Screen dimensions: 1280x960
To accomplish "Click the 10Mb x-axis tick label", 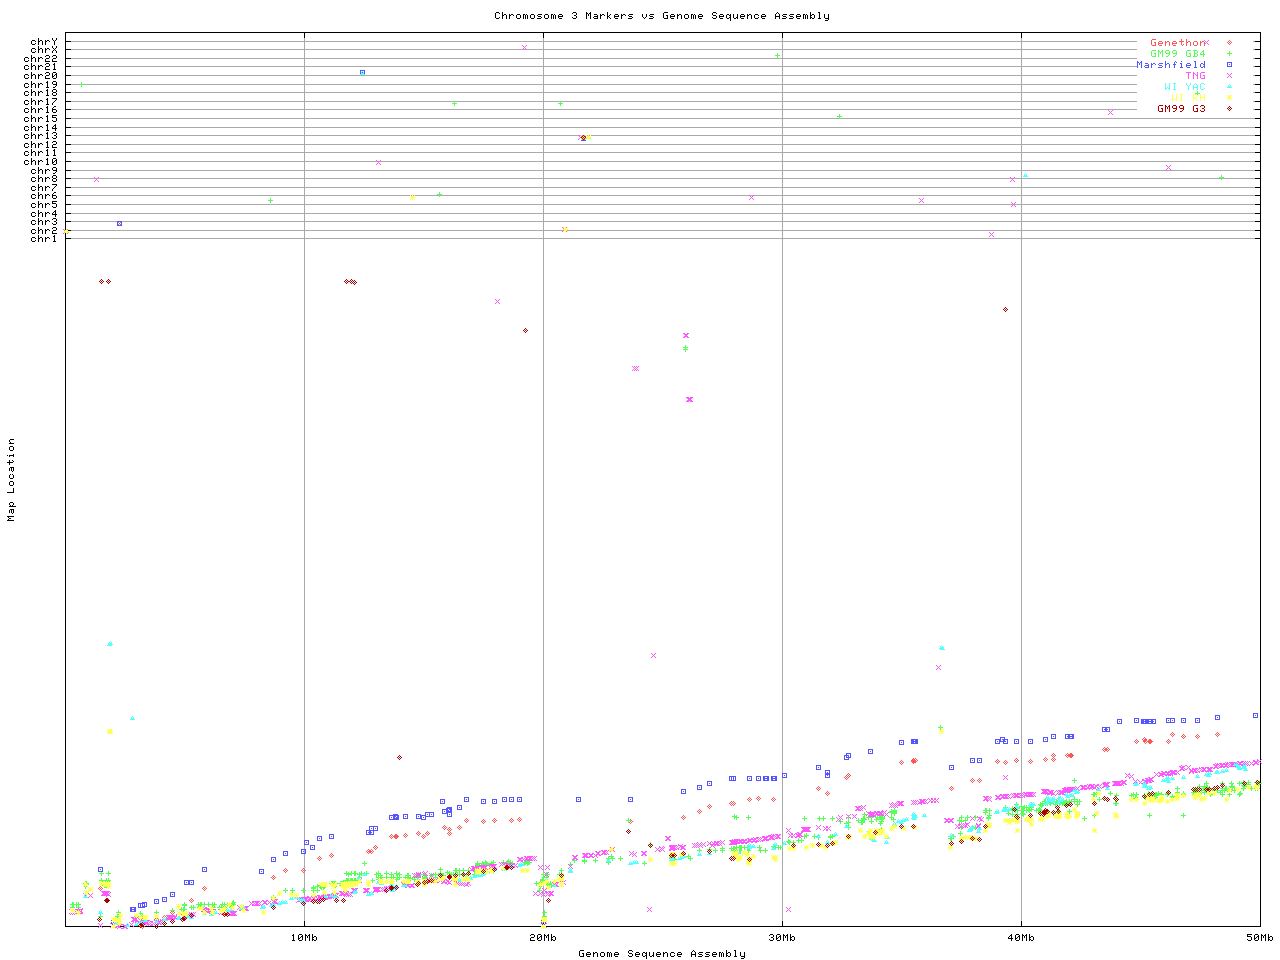I will click(x=304, y=937).
